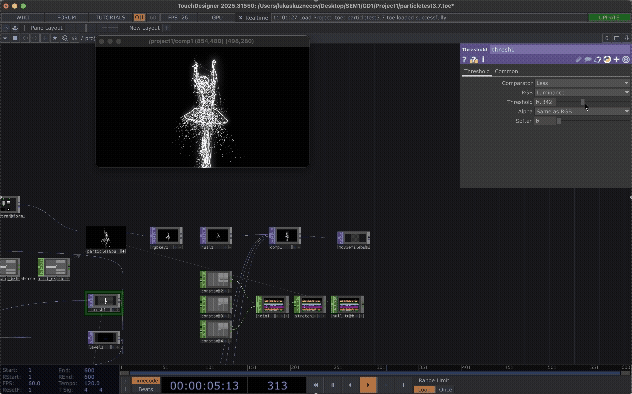Select the rightmost colorful CHOP node
Image resolution: width=632 pixels, height=394 pixels.
point(347,306)
